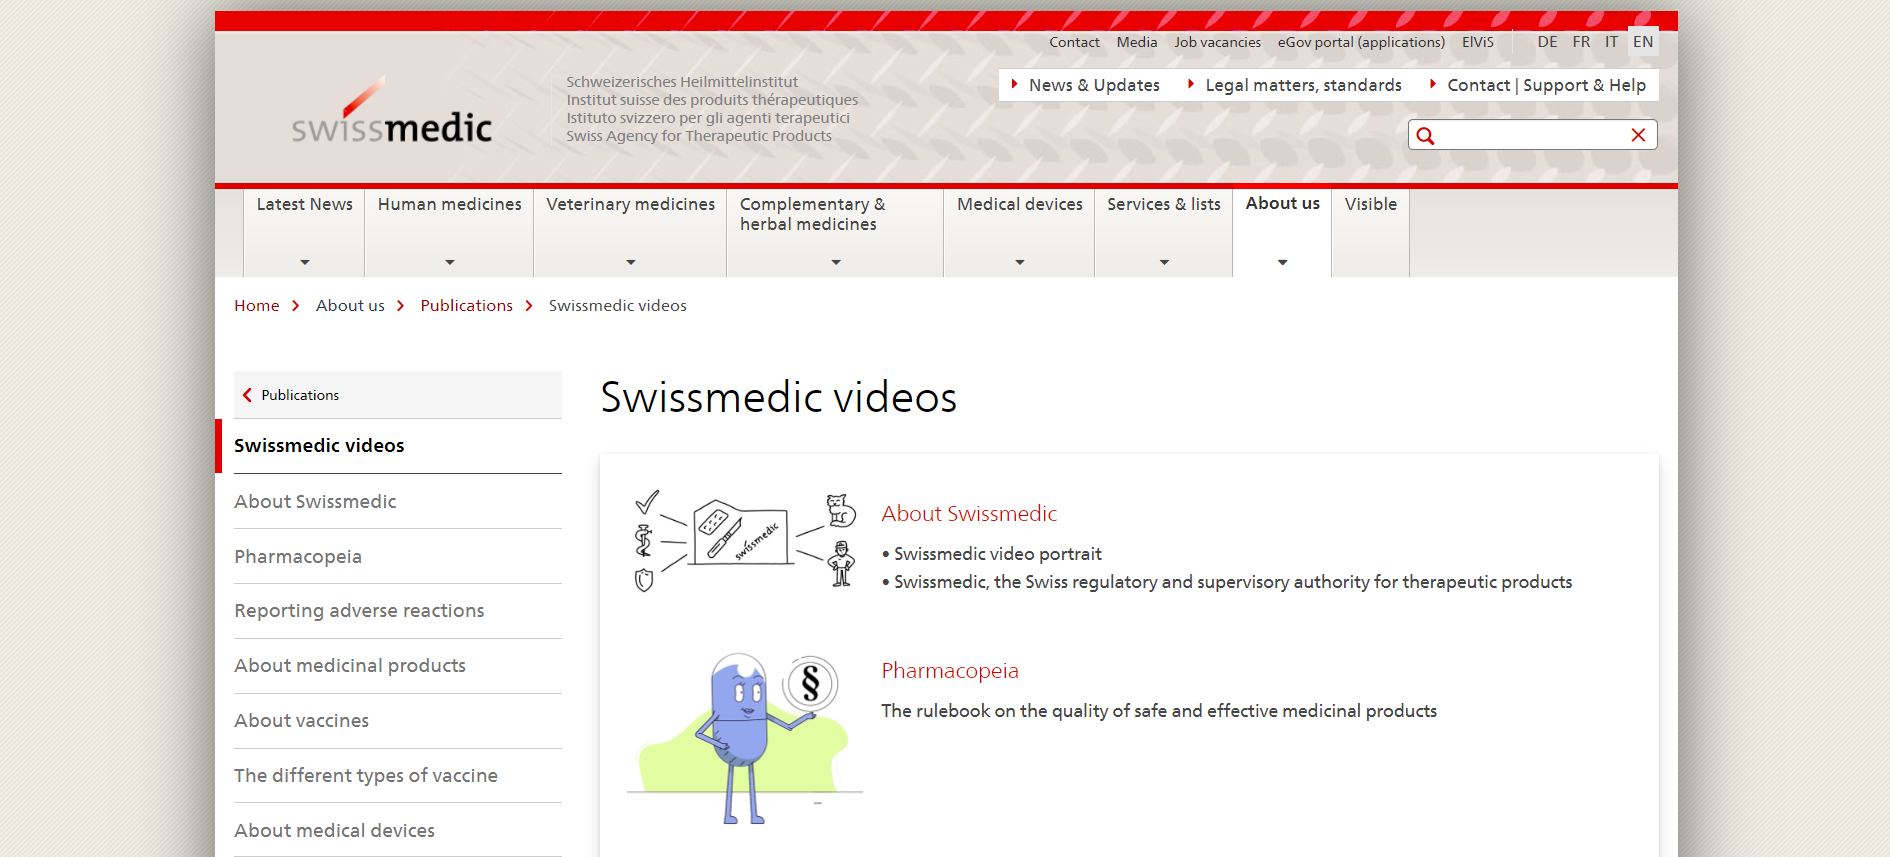Viewport: 1890px width, 857px height.
Task: Click the magnifying glass search icon
Action: pos(1425,136)
